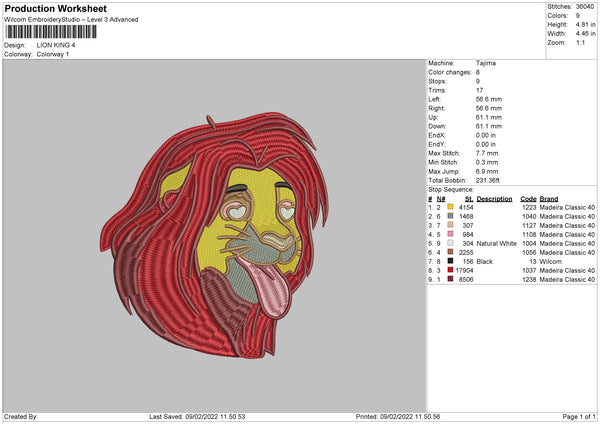Viewport: 600px width, 424px height.
Task: Select the LION KING 4 design name
Action: click(58, 45)
